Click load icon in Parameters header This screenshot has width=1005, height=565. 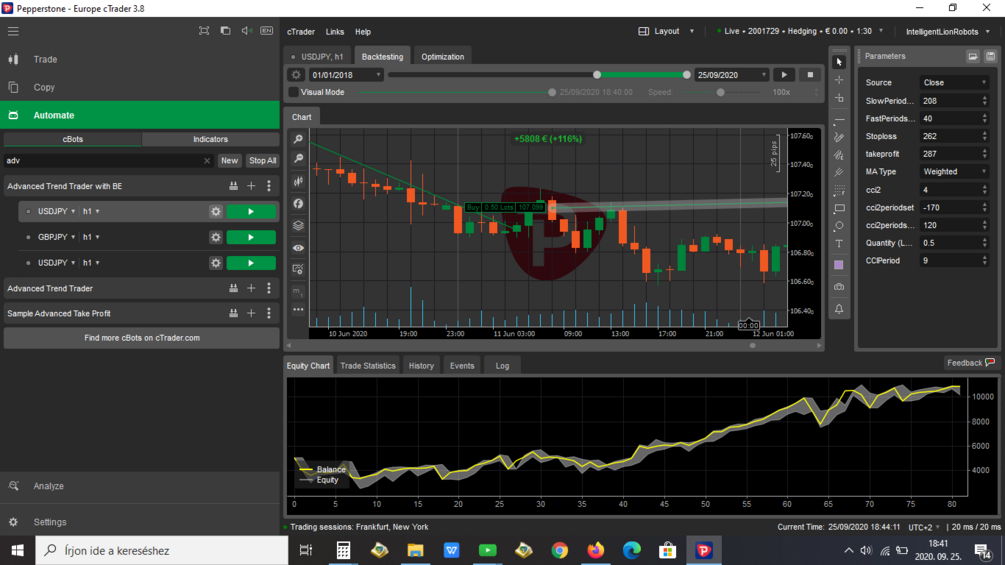tap(973, 56)
